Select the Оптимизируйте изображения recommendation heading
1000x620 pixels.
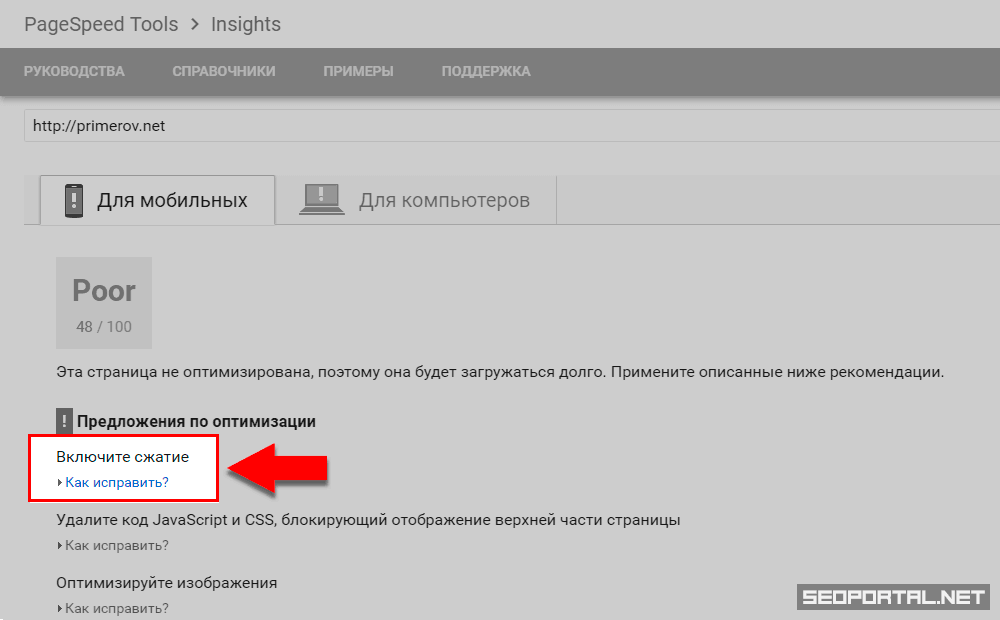(x=166, y=582)
